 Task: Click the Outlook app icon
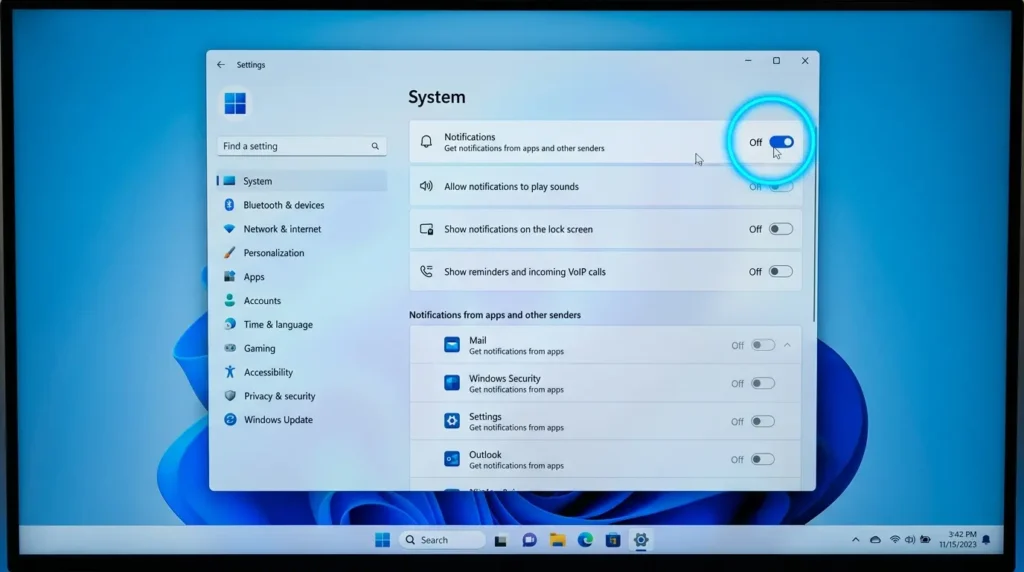pyautogui.click(x=452, y=459)
